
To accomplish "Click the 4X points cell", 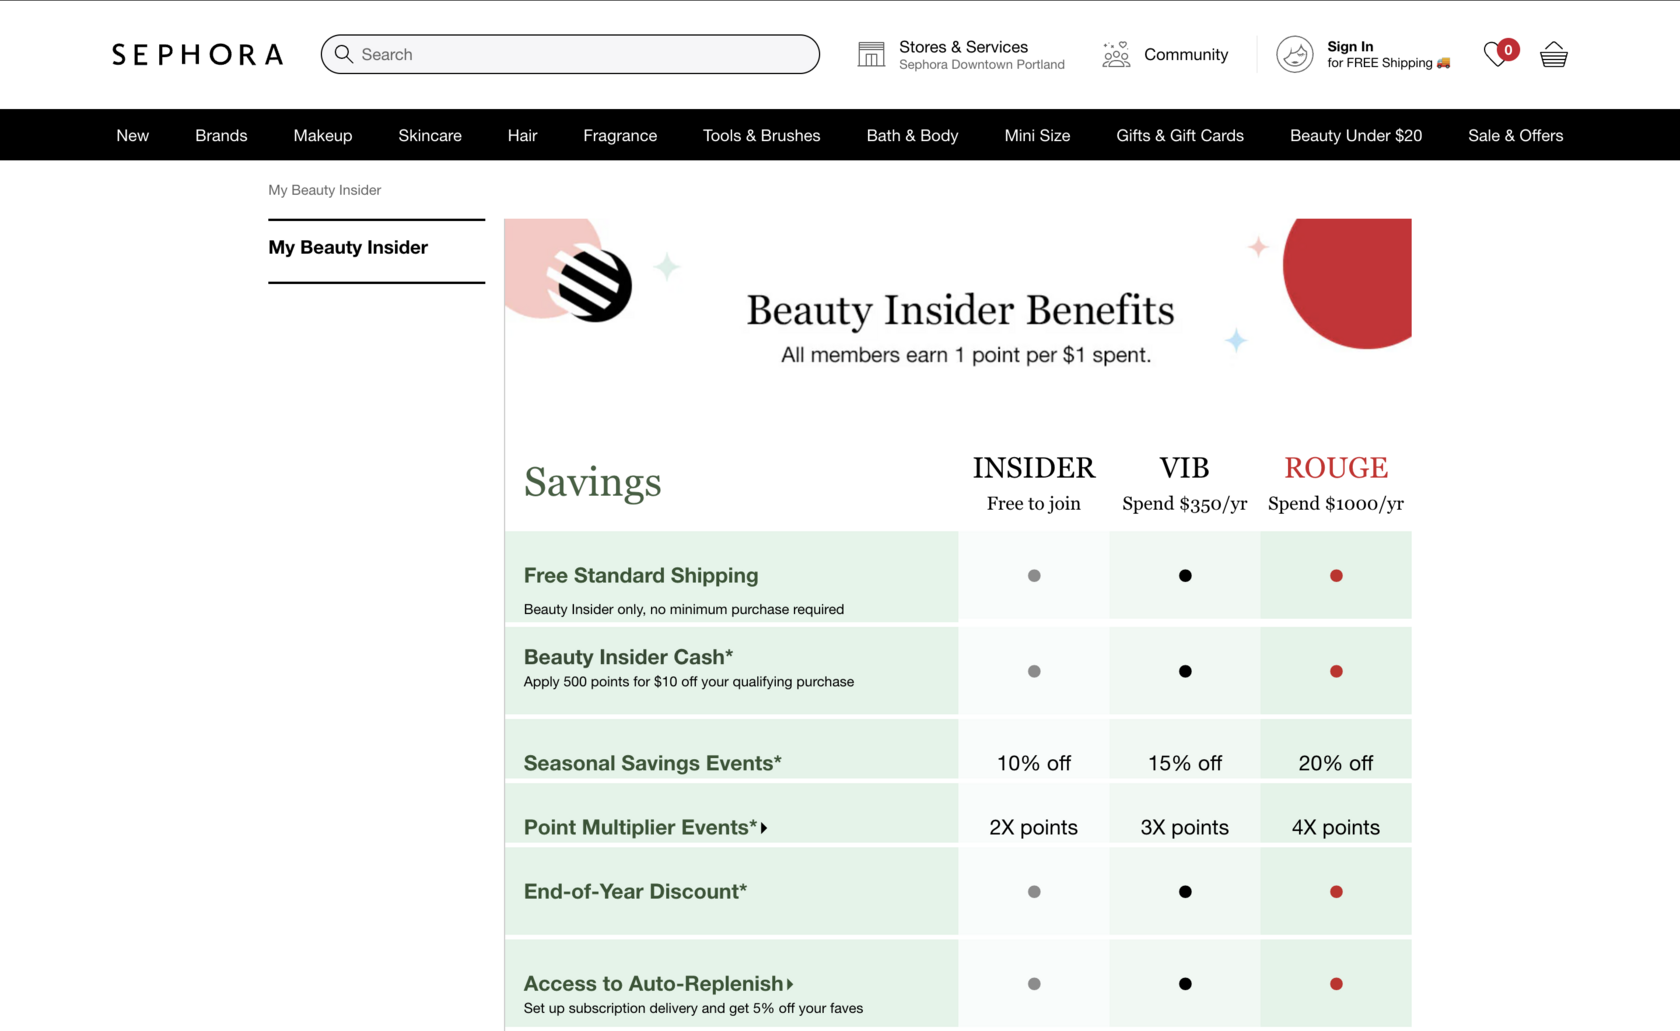I will [x=1336, y=827].
